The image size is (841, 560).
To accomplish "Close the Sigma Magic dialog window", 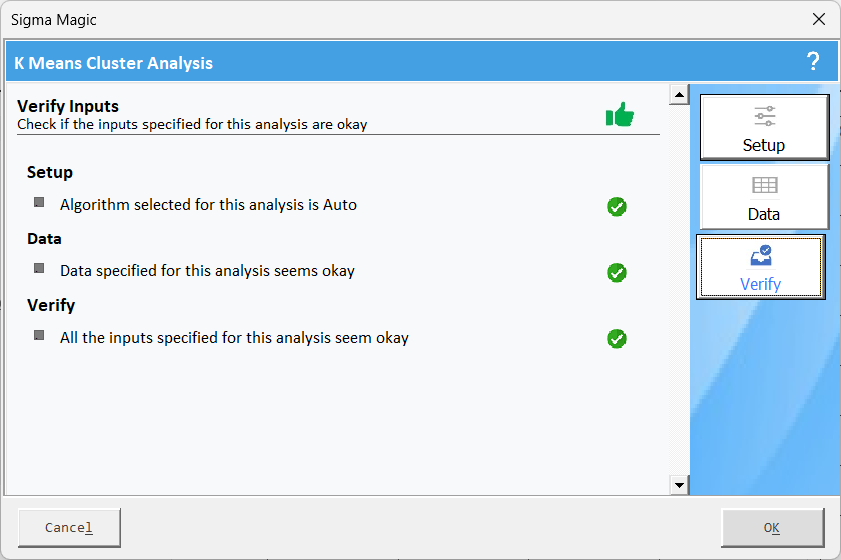I will click(x=818, y=19).
